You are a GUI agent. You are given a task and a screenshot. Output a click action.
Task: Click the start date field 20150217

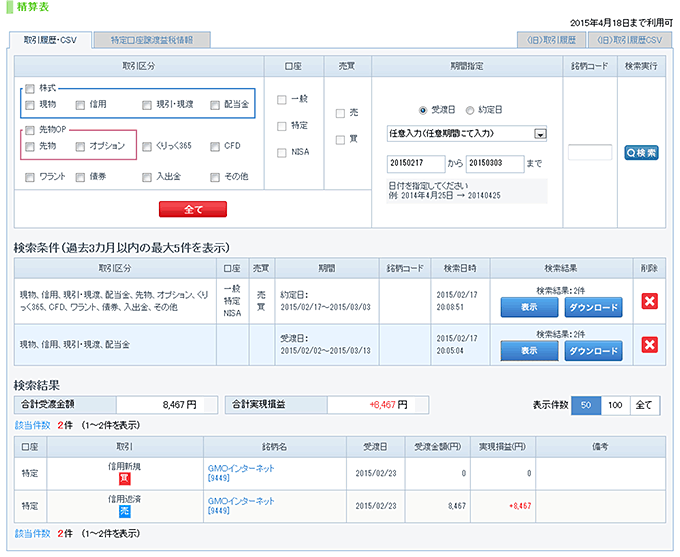coord(411,163)
